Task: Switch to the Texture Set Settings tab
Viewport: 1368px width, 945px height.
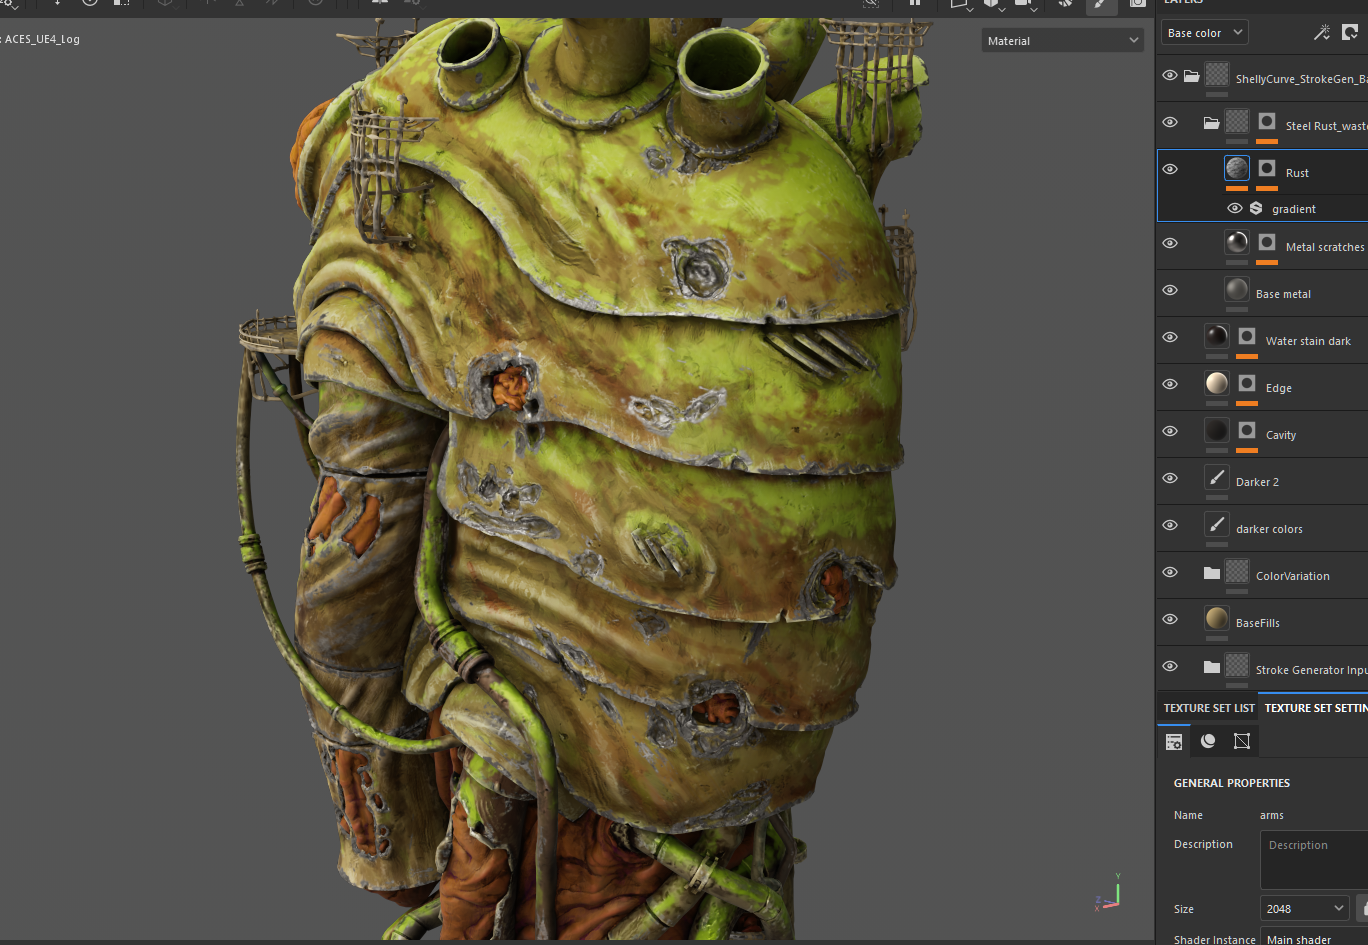Action: coord(1315,707)
